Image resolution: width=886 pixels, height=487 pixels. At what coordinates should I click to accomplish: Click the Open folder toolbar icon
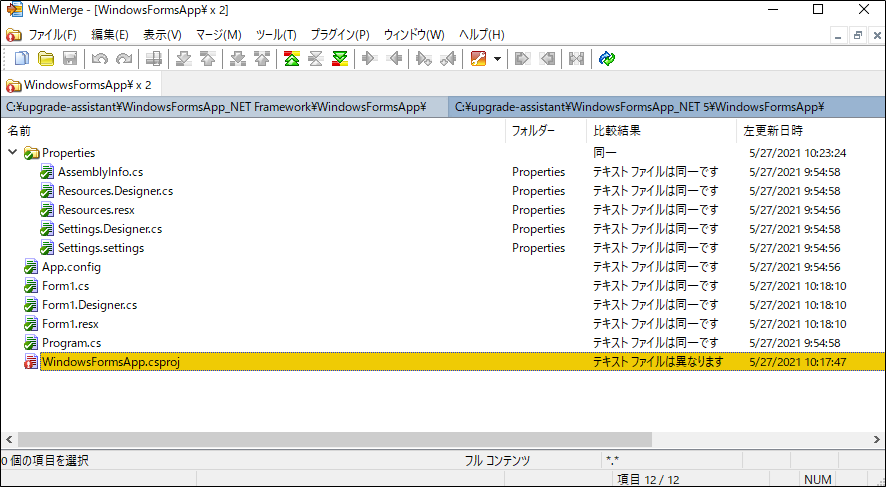pos(46,58)
